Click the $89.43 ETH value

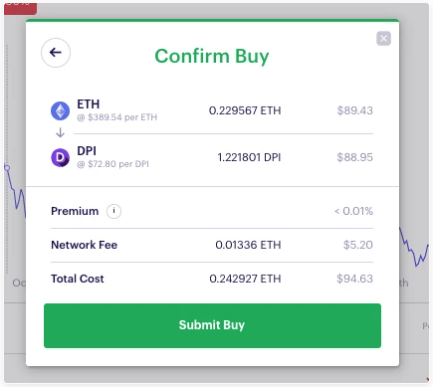355,110
